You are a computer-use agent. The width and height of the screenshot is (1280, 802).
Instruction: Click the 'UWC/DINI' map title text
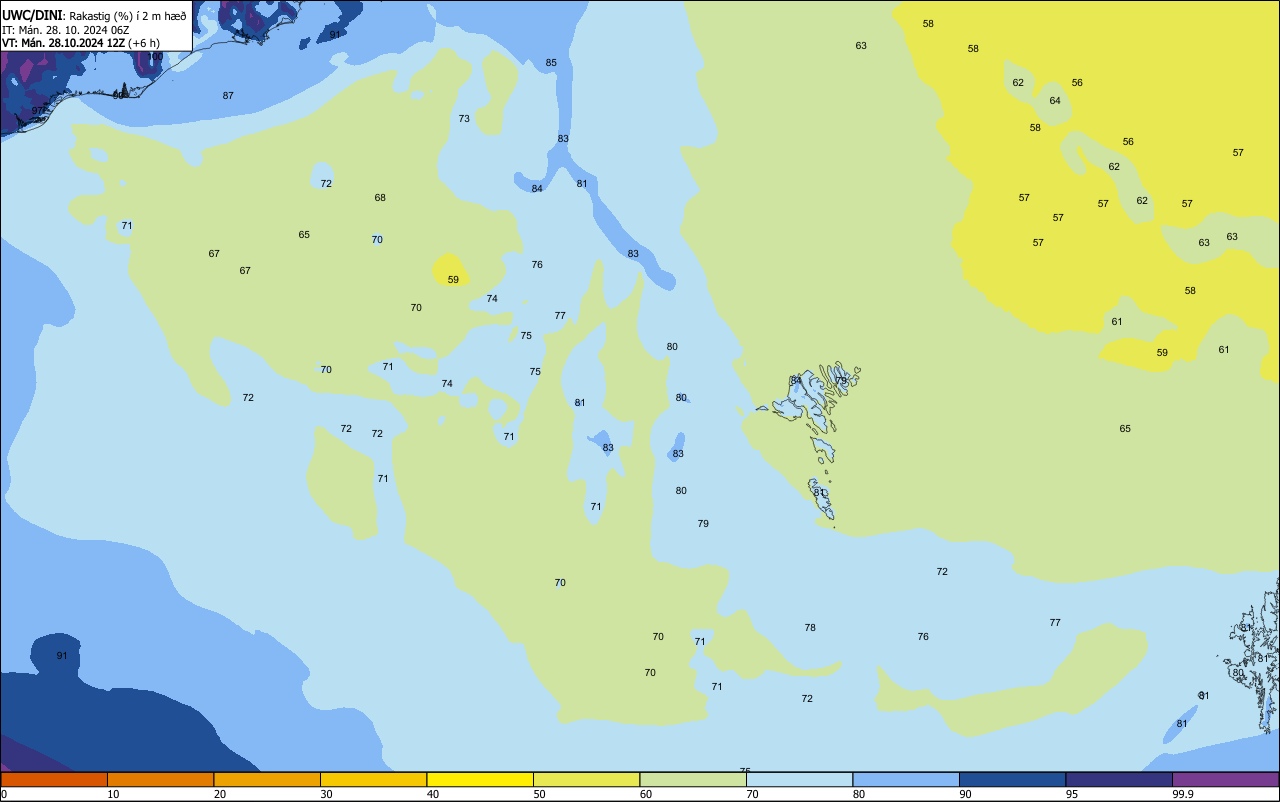32,16
